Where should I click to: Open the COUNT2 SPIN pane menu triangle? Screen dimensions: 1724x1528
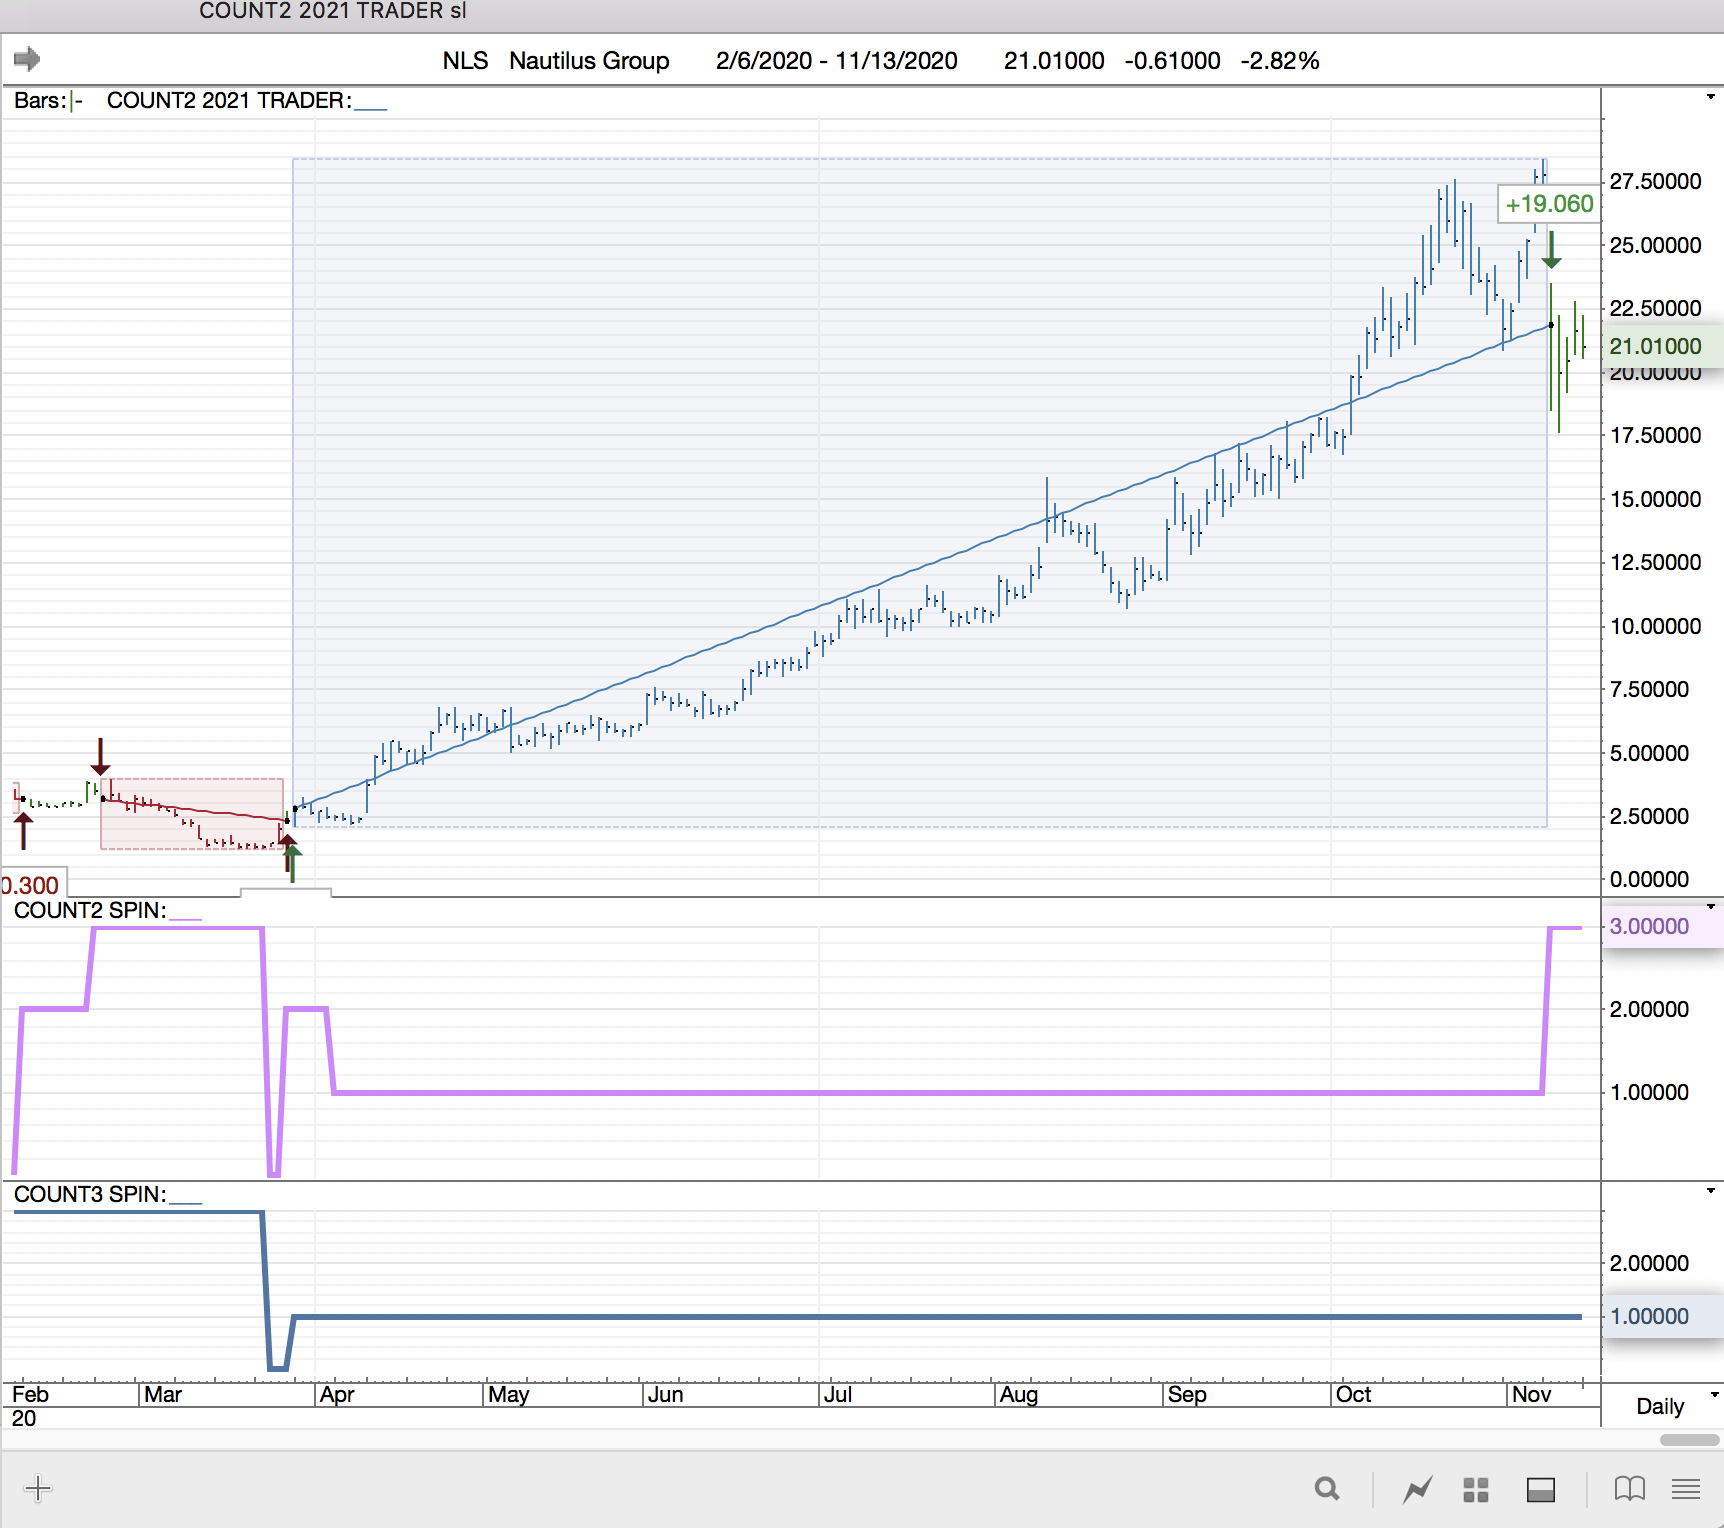1711,907
